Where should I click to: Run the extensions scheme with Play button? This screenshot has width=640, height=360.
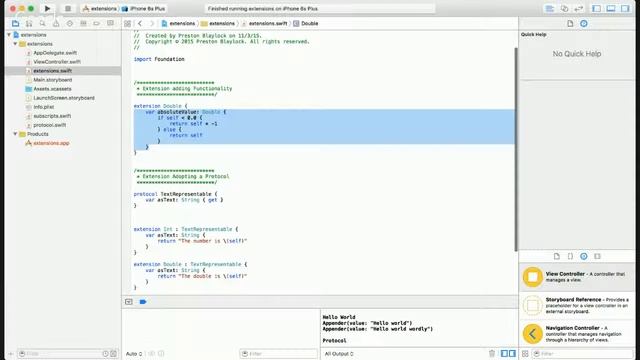point(47,9)
